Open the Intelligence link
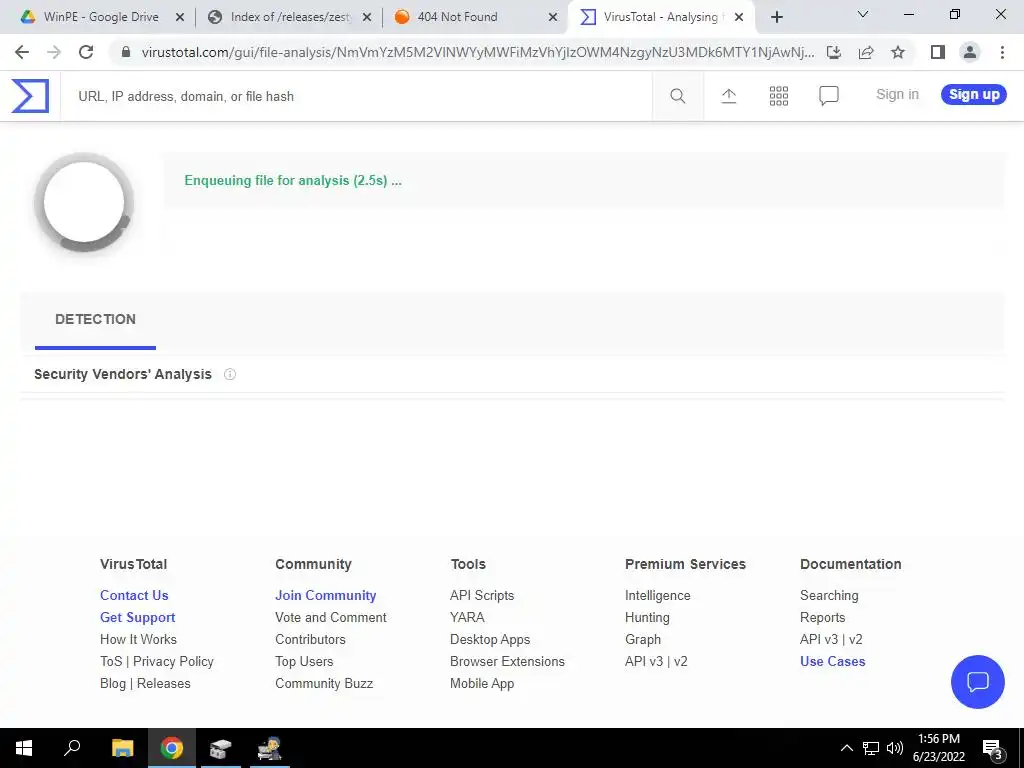The height and width of the screenshot is (768, 1024). [658, 596]
